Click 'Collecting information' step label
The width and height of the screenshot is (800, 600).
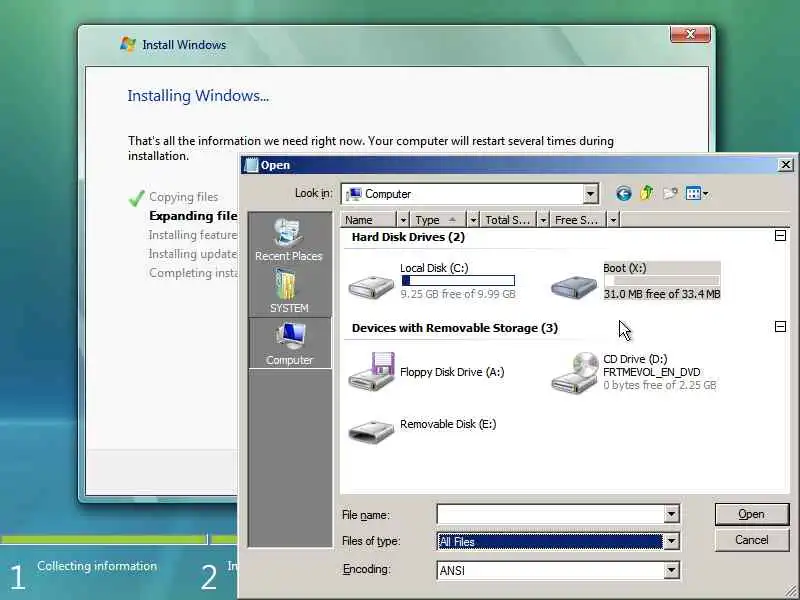(97, 566)
